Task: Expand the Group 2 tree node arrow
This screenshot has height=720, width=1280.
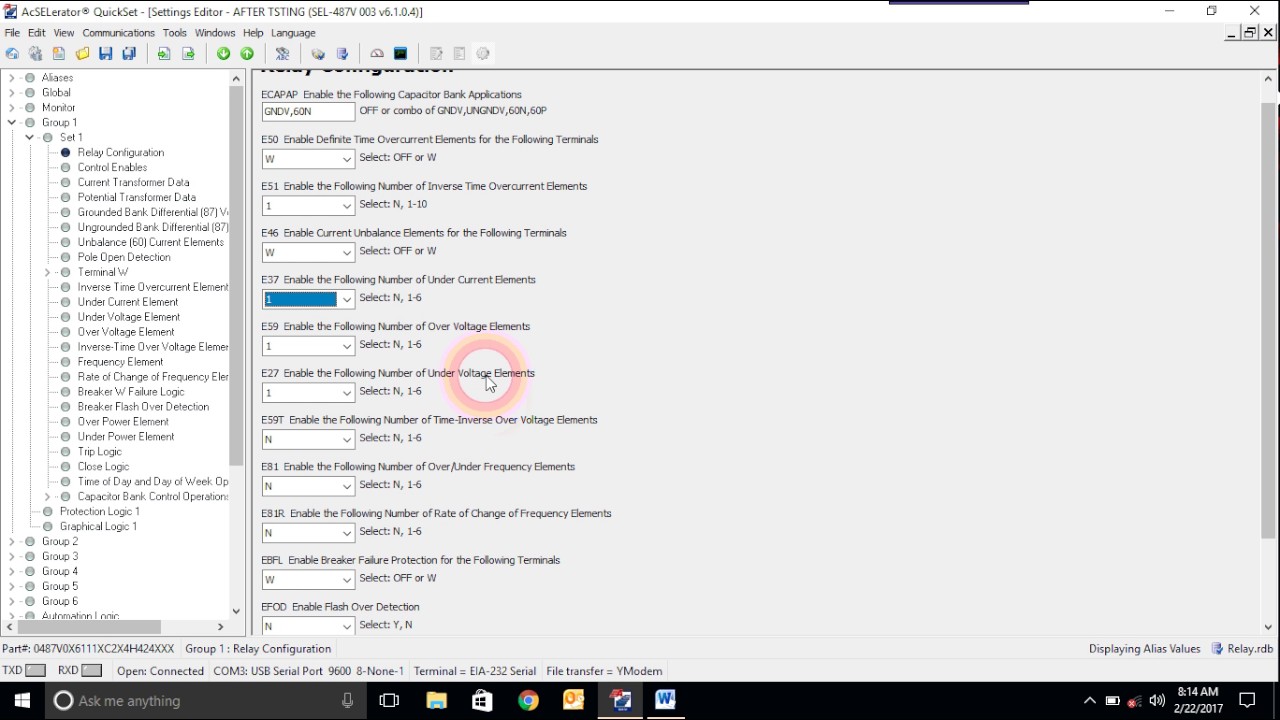Action: [x=12, y=542]
